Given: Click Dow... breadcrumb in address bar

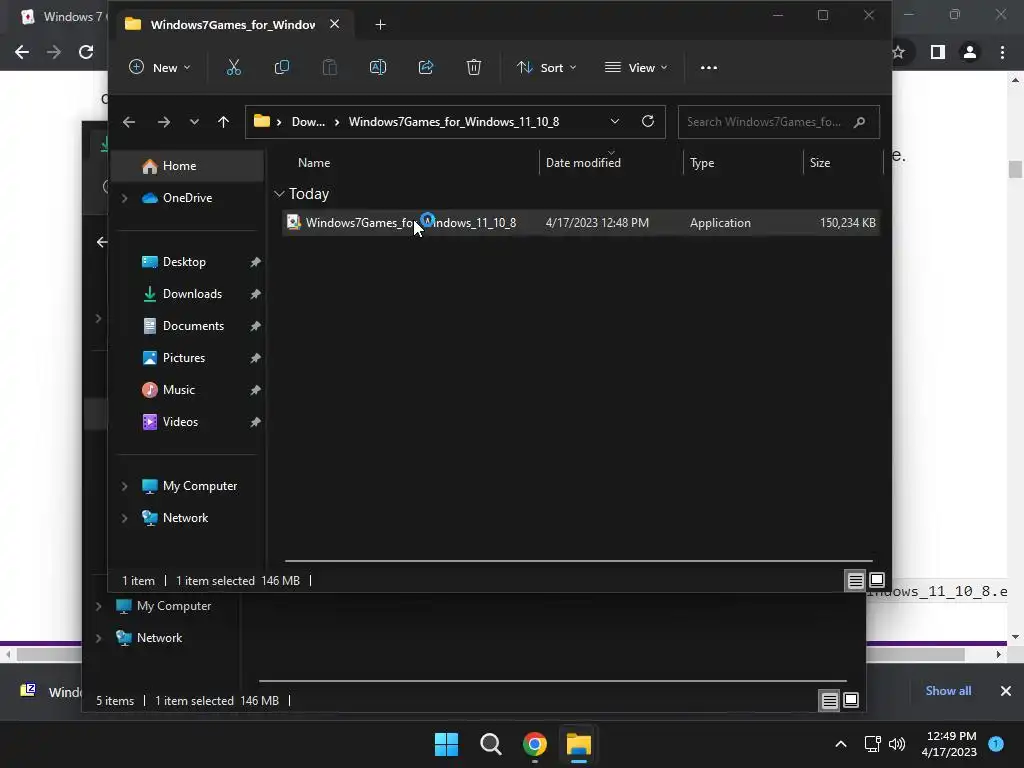Looking at the screenshot, I should [308, 122].
